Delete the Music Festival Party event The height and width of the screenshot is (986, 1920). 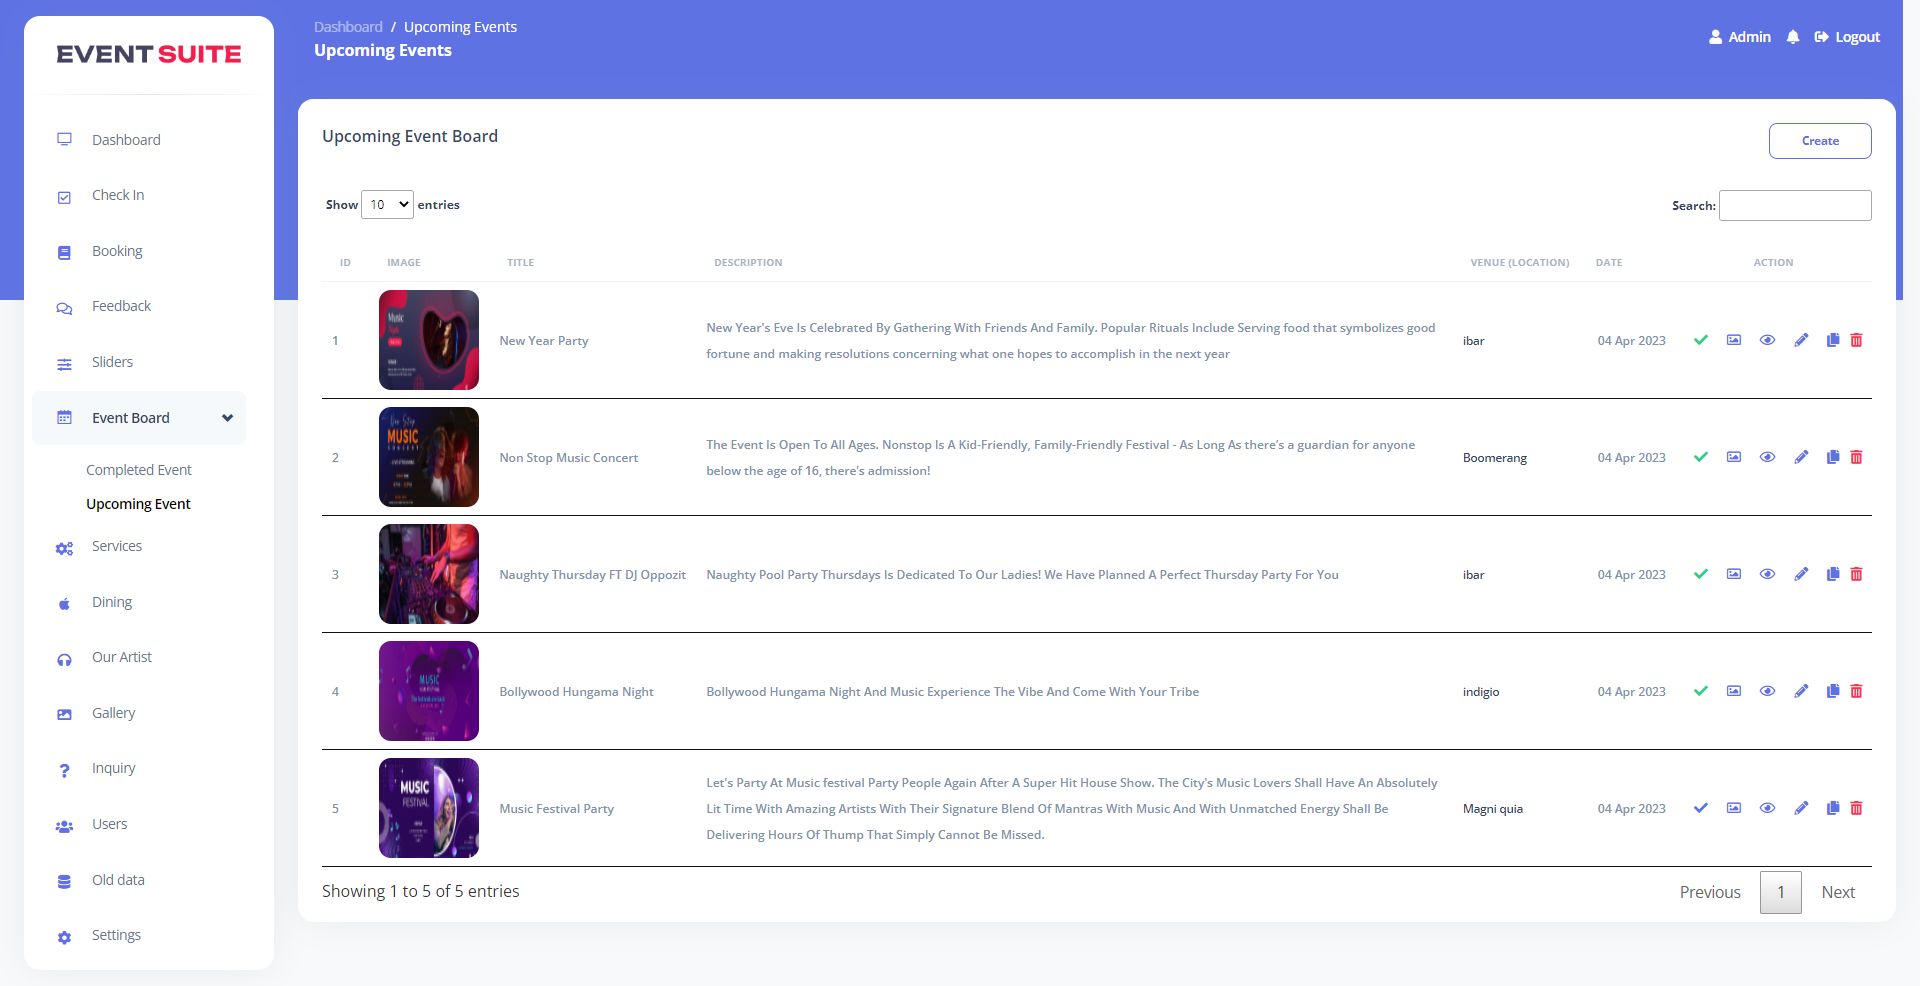tap(1856, 808)
